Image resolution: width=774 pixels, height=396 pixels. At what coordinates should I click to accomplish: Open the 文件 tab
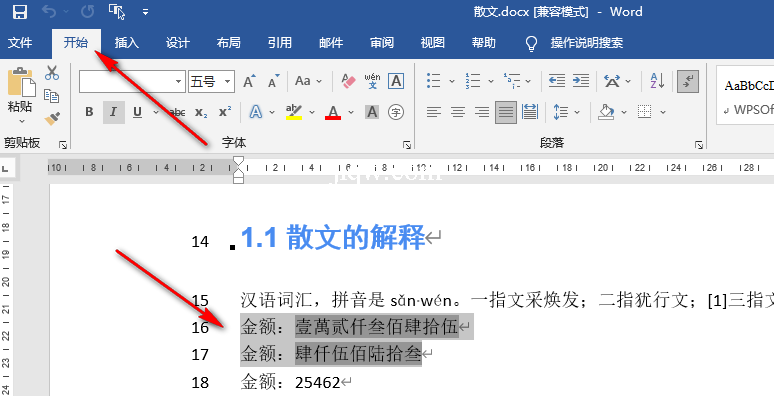20,43
